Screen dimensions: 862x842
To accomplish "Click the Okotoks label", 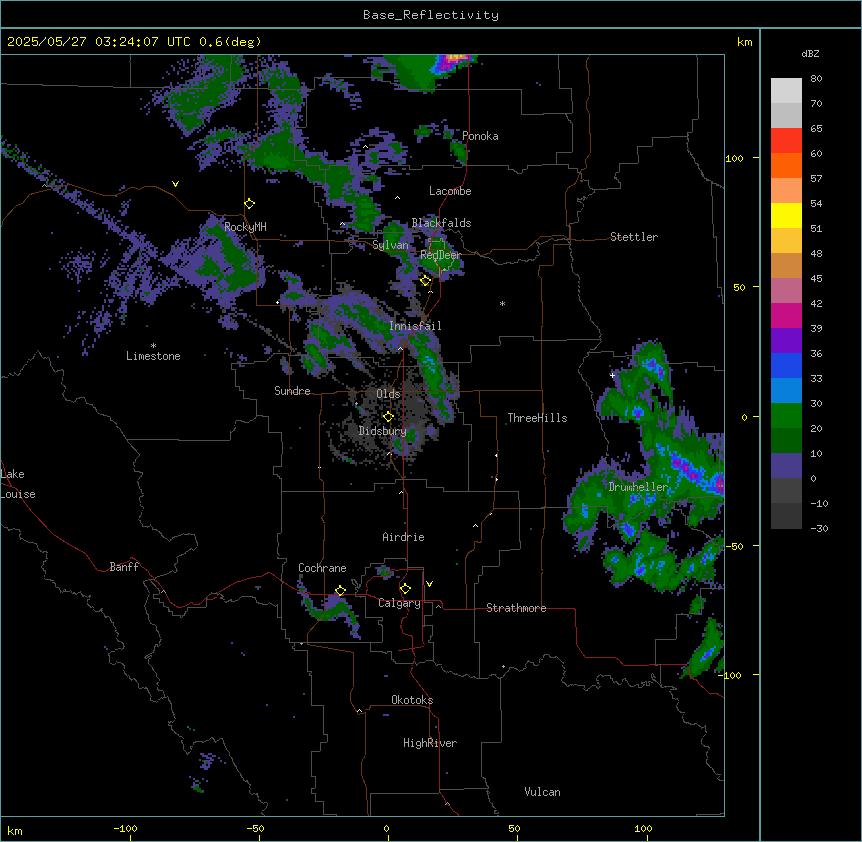I will pyautogui.click(x=412, y=700).
